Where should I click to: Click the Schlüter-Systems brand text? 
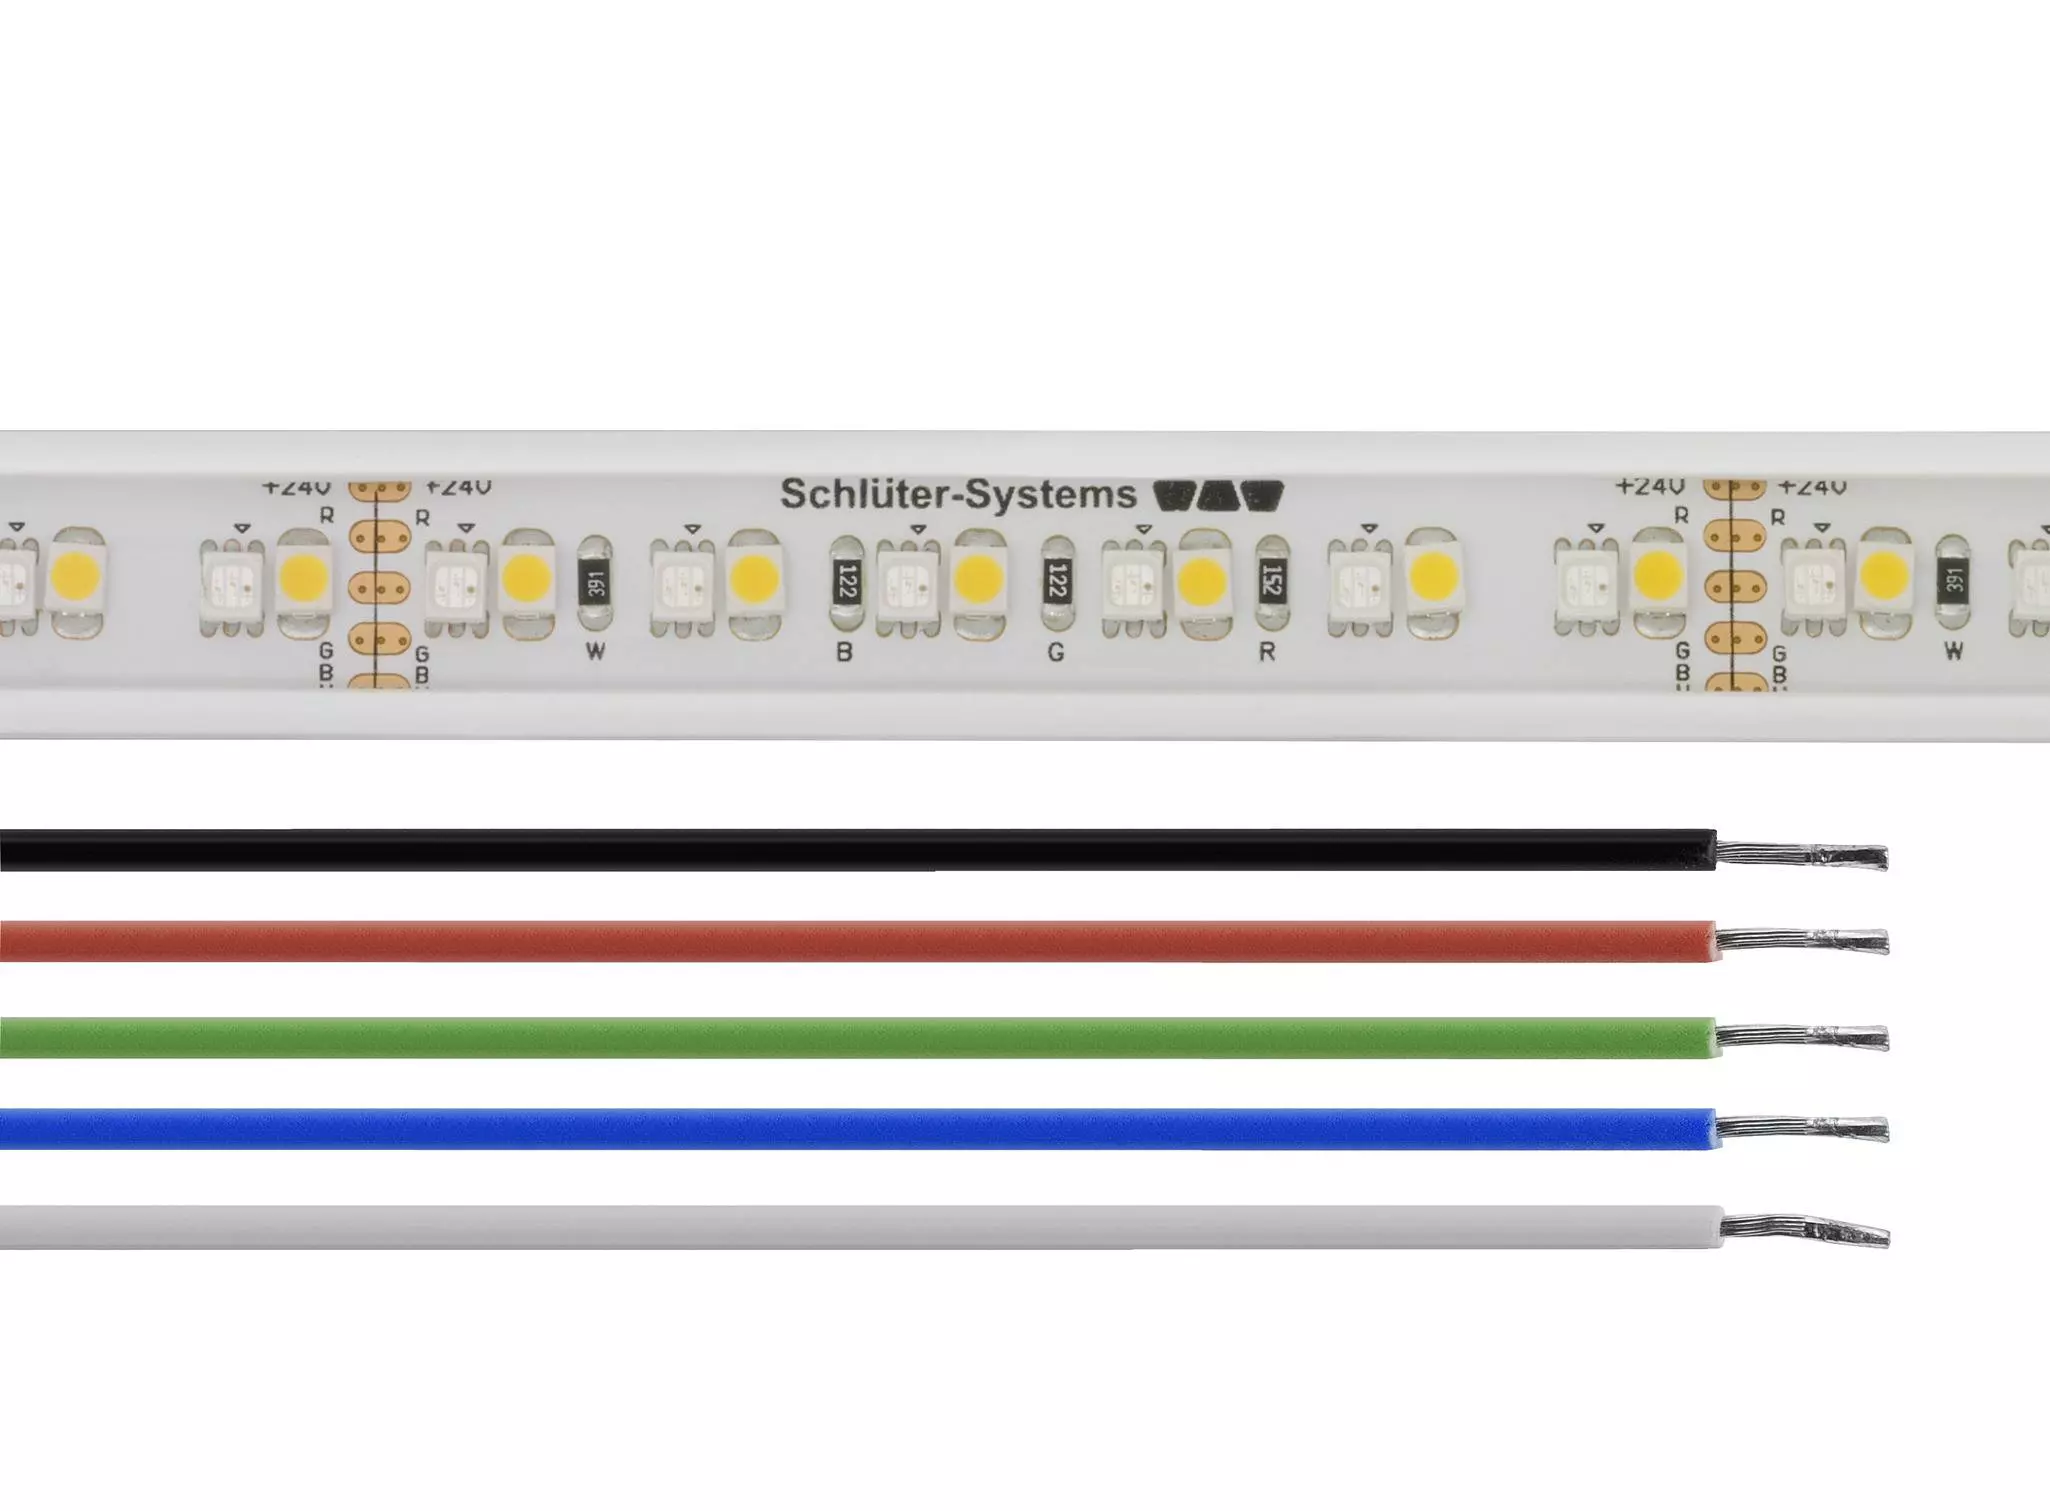point(957,495)
